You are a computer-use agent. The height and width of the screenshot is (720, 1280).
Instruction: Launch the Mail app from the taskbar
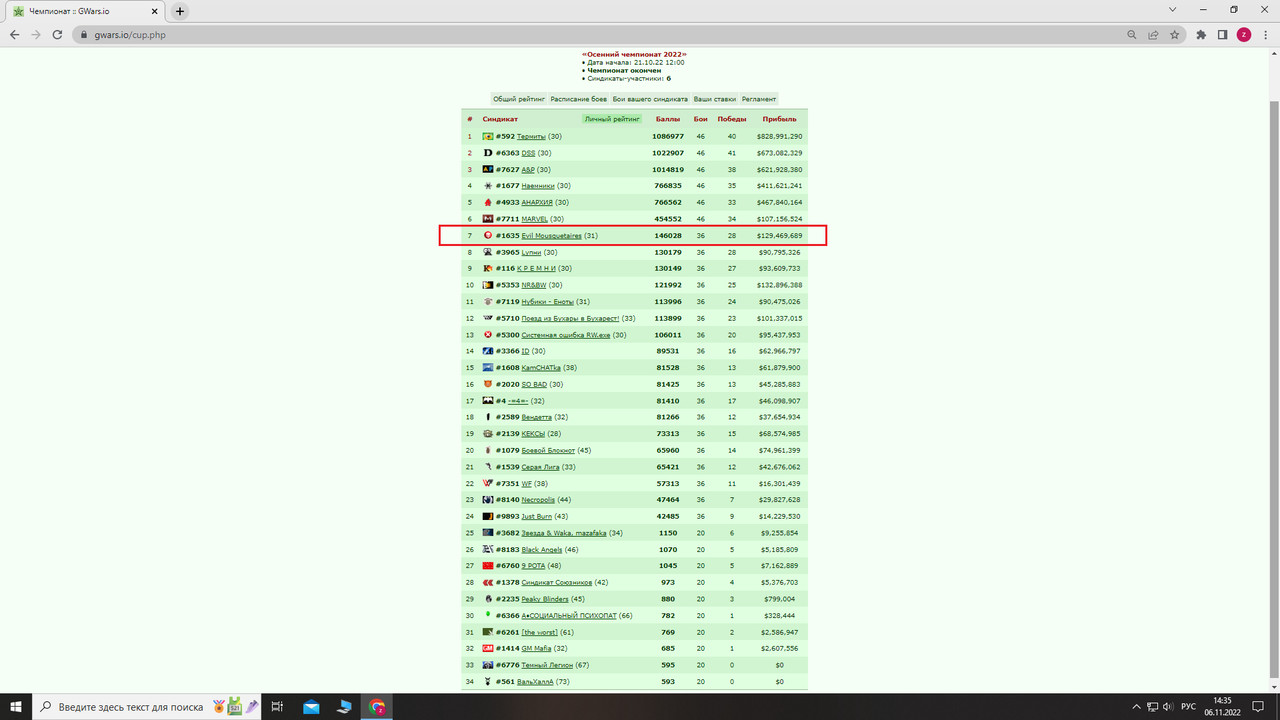[311, 707]
